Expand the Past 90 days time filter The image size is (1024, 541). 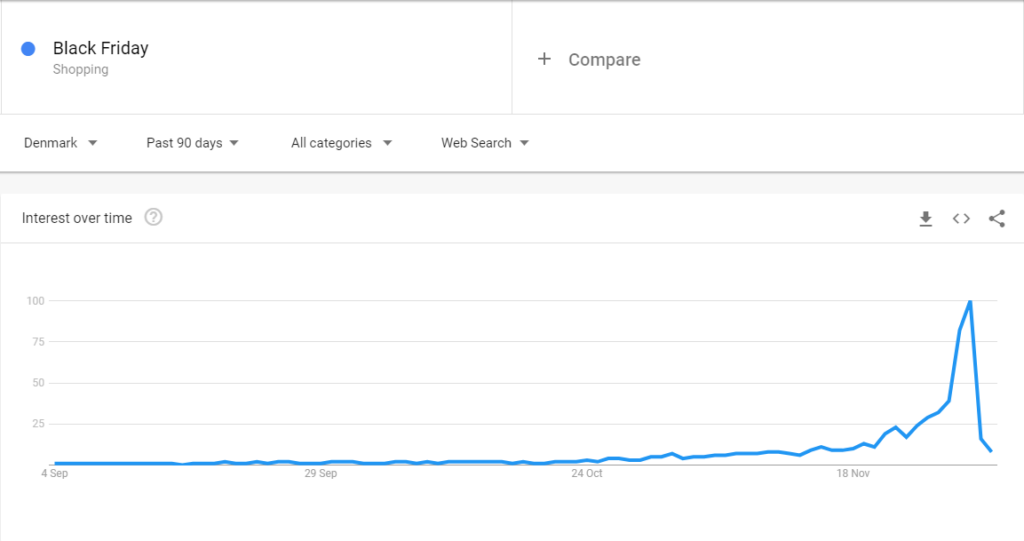193,143
